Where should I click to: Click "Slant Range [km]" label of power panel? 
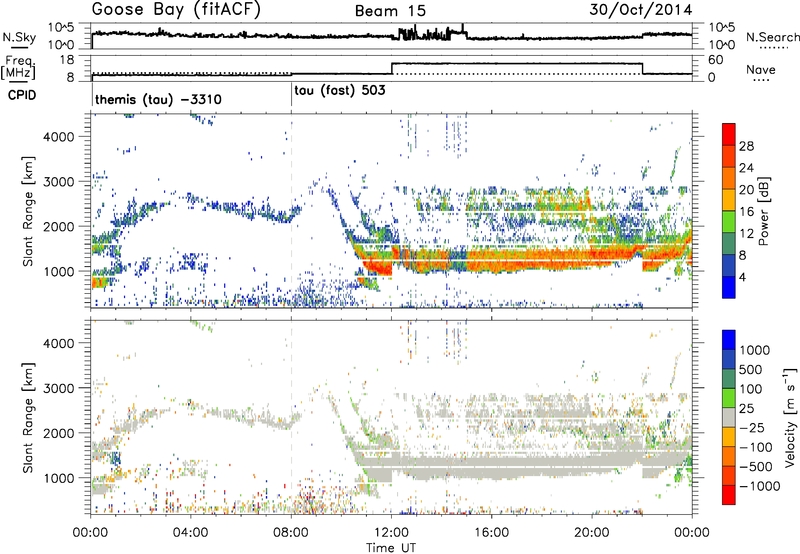pyautogui.click(x=28, y=211)
